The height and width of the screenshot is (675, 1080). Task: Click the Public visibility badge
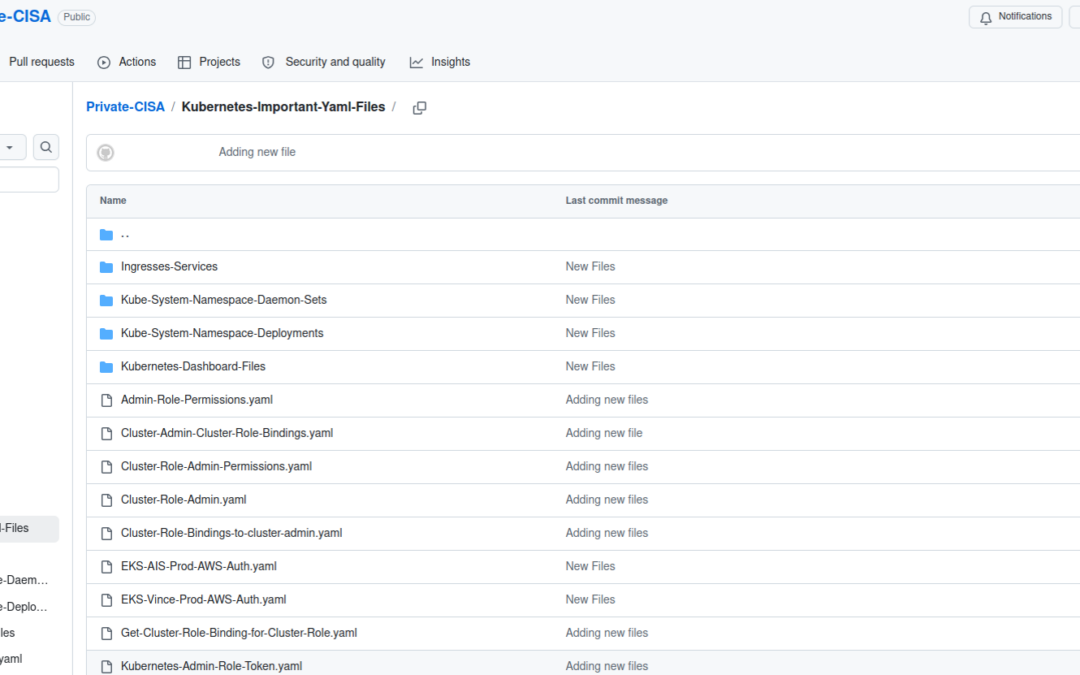coord(76,17)
